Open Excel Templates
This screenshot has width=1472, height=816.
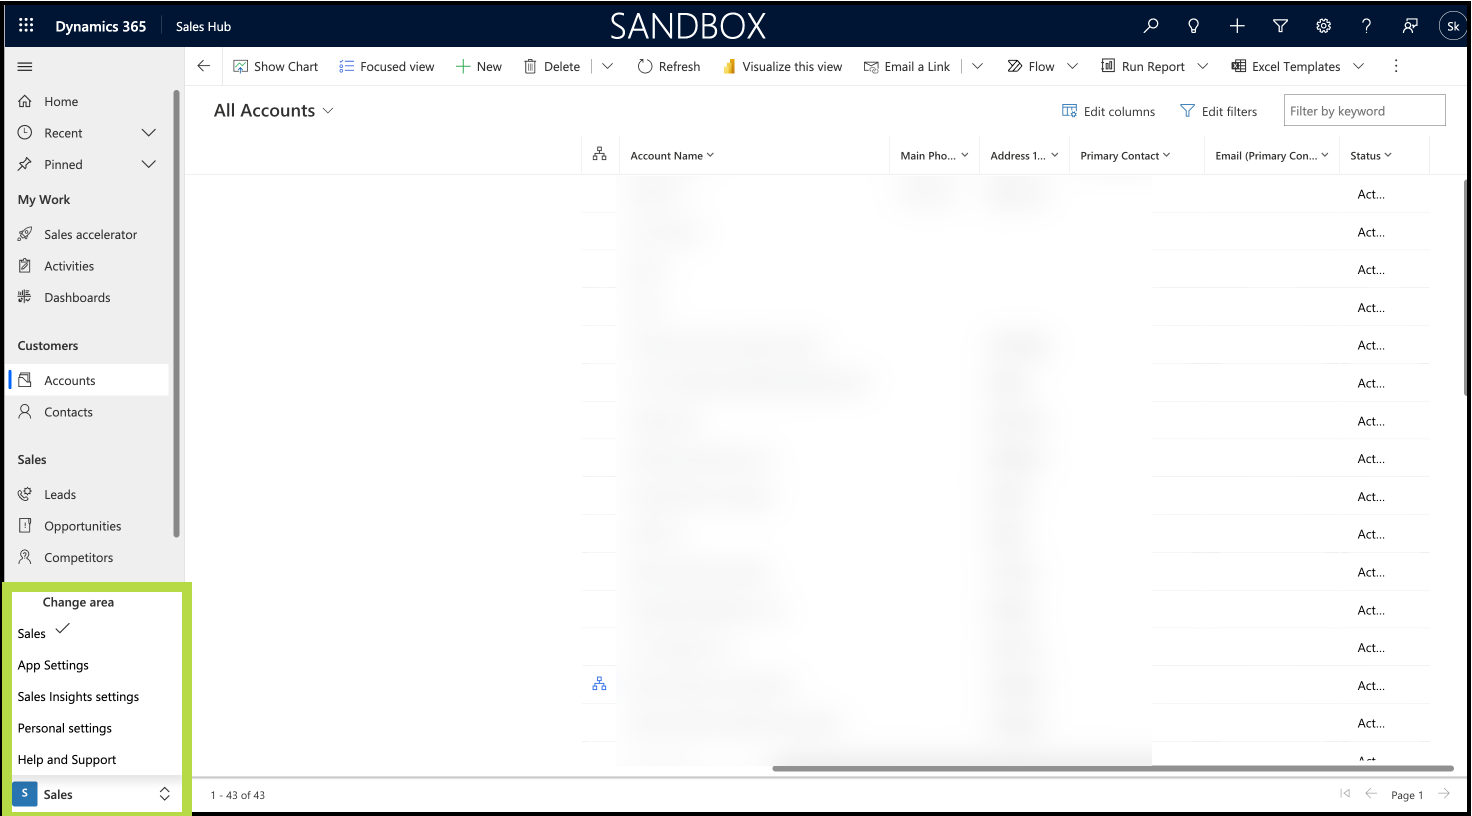pyautogui.click(x=1286, y=66)
